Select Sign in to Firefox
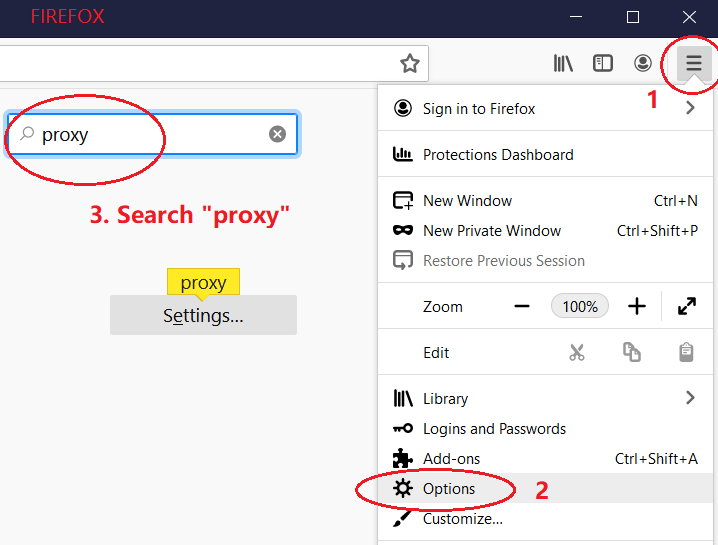718x545 pixels. click(x=545, y=109)
